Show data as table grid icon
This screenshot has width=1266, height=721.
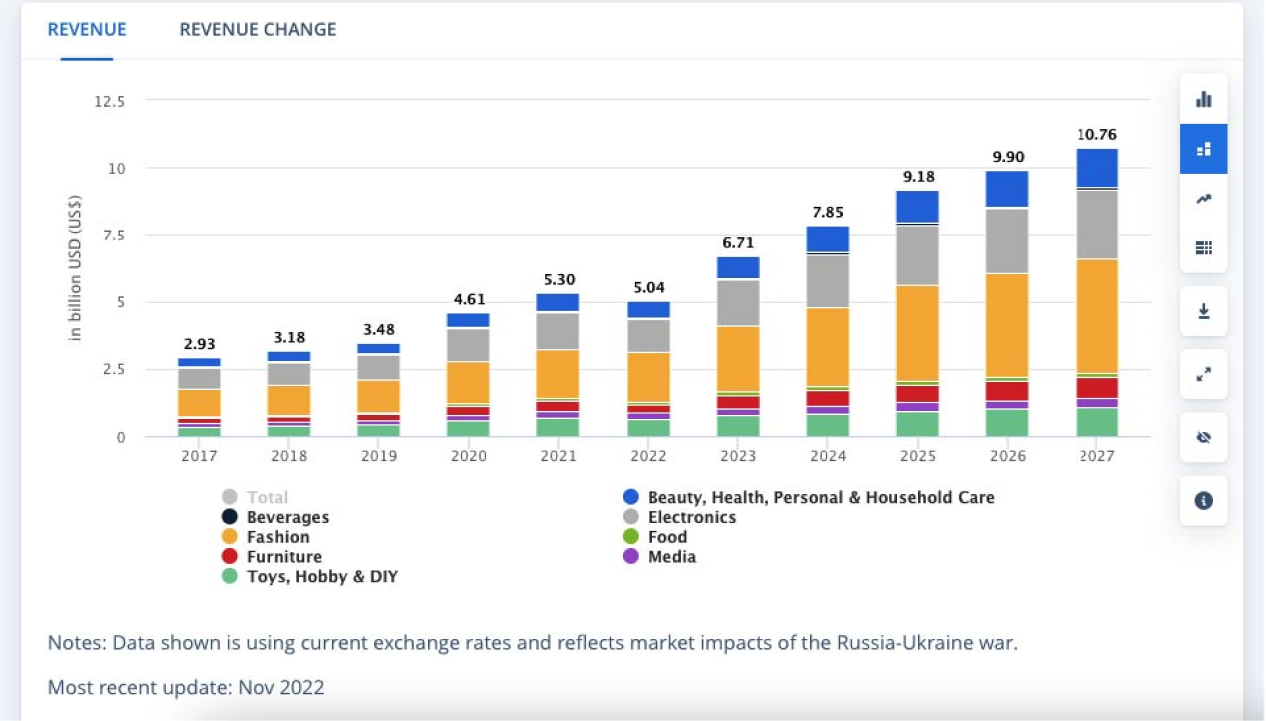pos(1203,248)
